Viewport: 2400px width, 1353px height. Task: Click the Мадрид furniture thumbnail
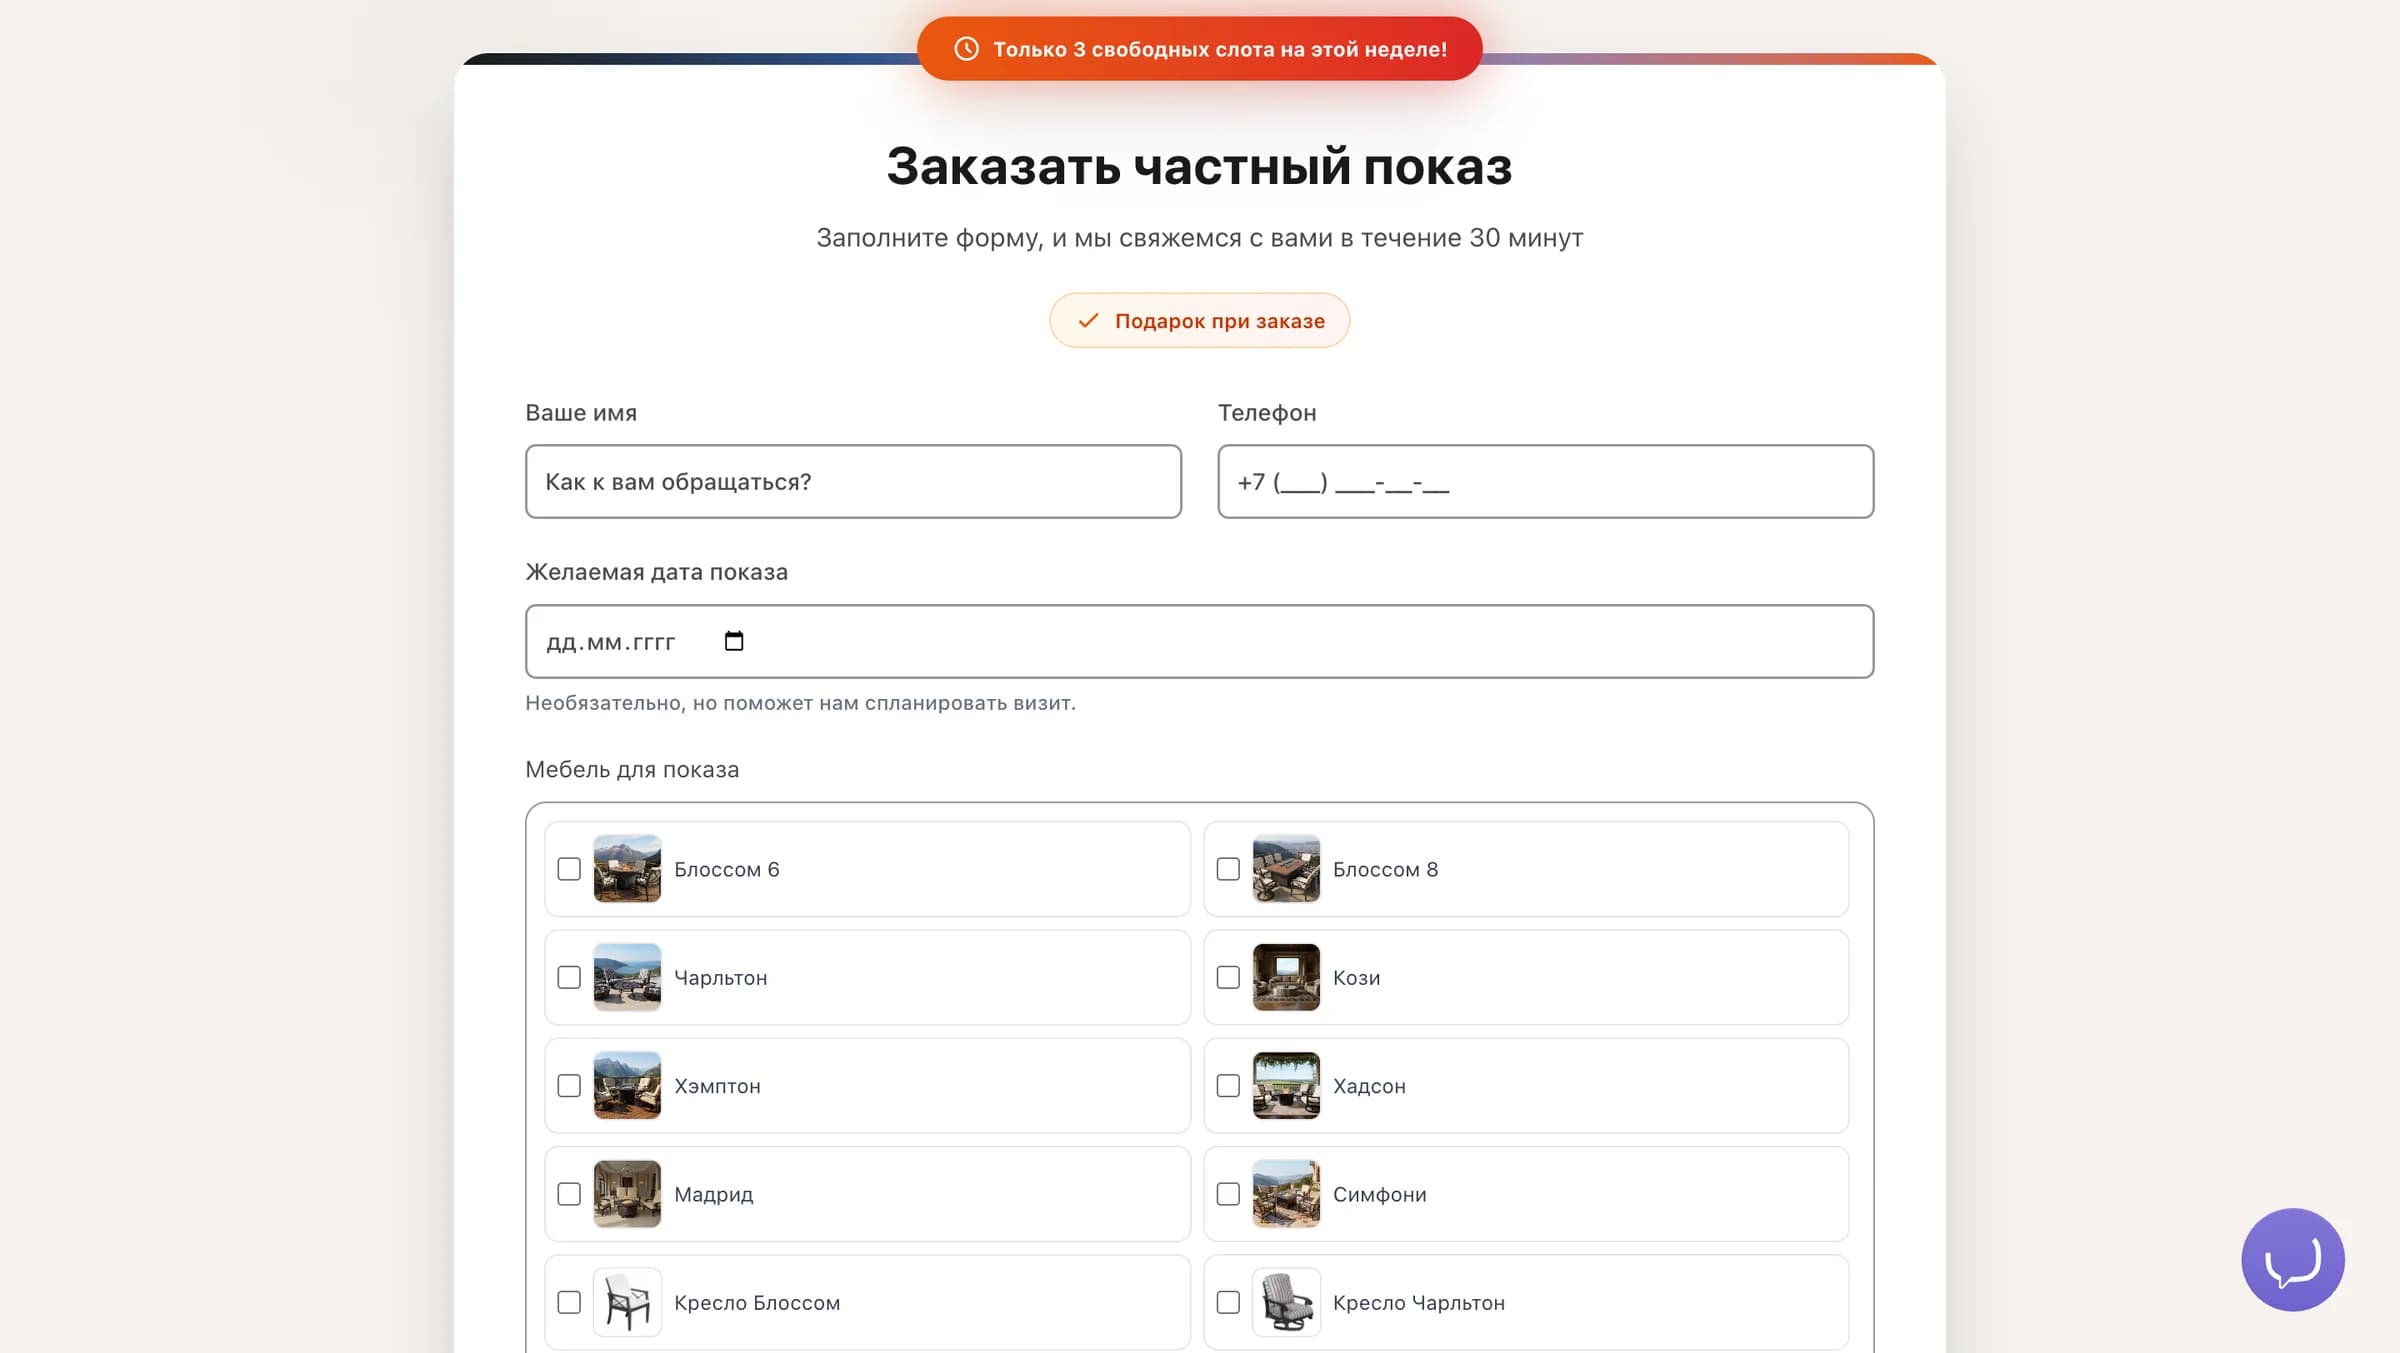(627, 1194)
